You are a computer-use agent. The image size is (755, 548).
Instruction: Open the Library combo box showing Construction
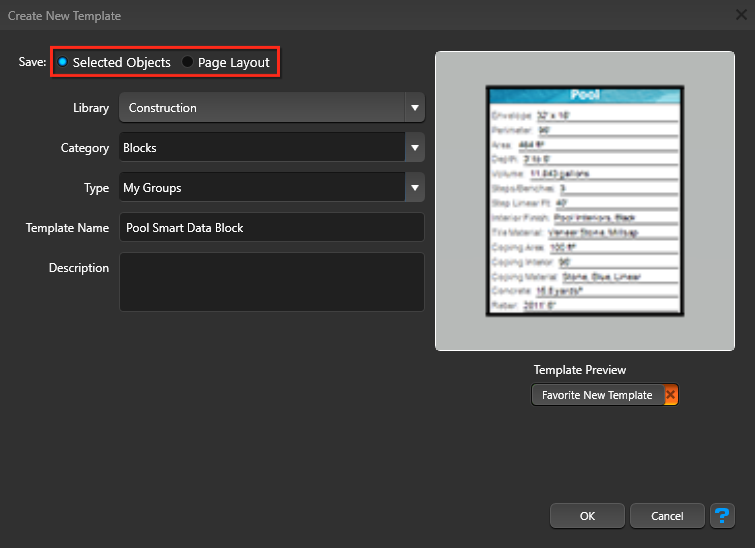[x=260, y=108]
